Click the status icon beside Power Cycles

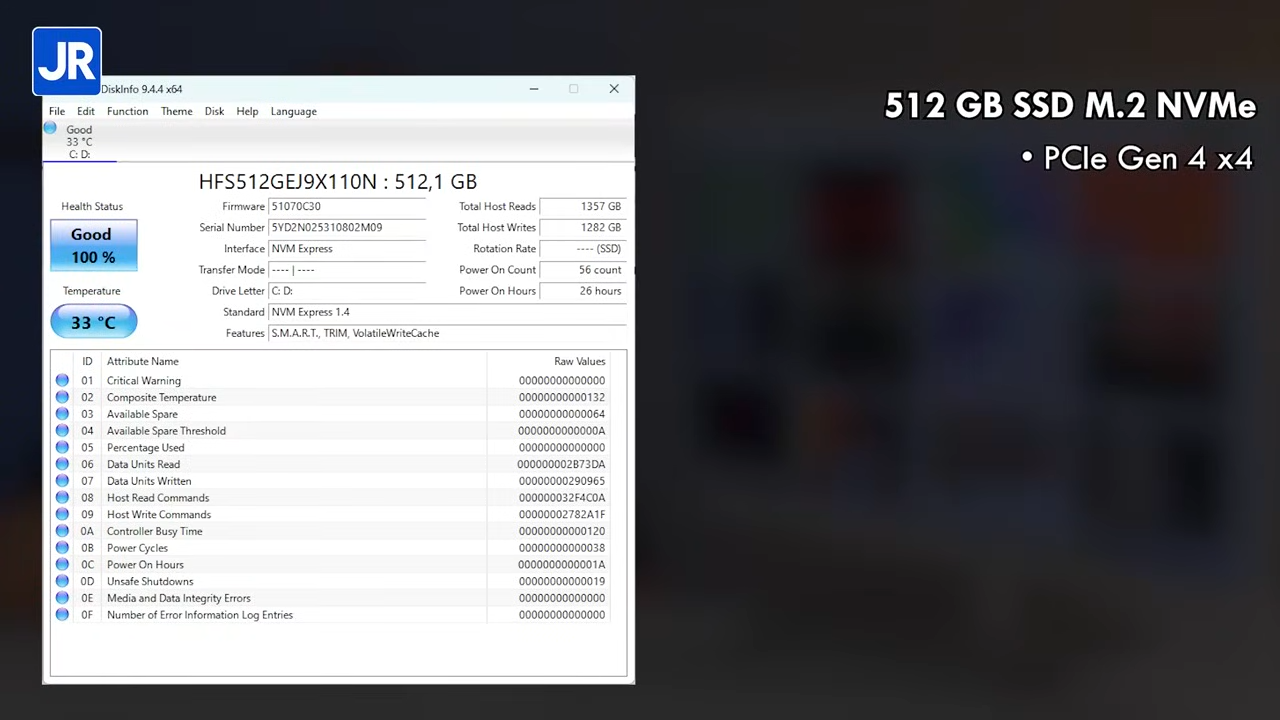click(x=62, y=547)
